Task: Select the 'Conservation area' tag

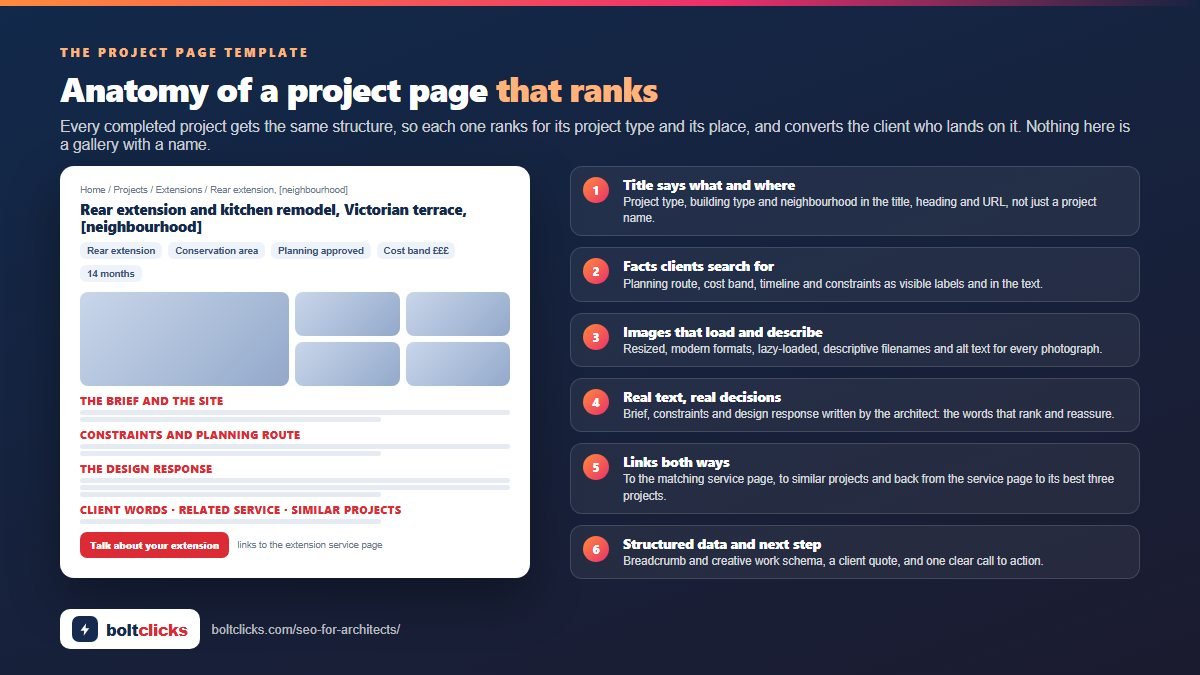Action: pos(216,251)
